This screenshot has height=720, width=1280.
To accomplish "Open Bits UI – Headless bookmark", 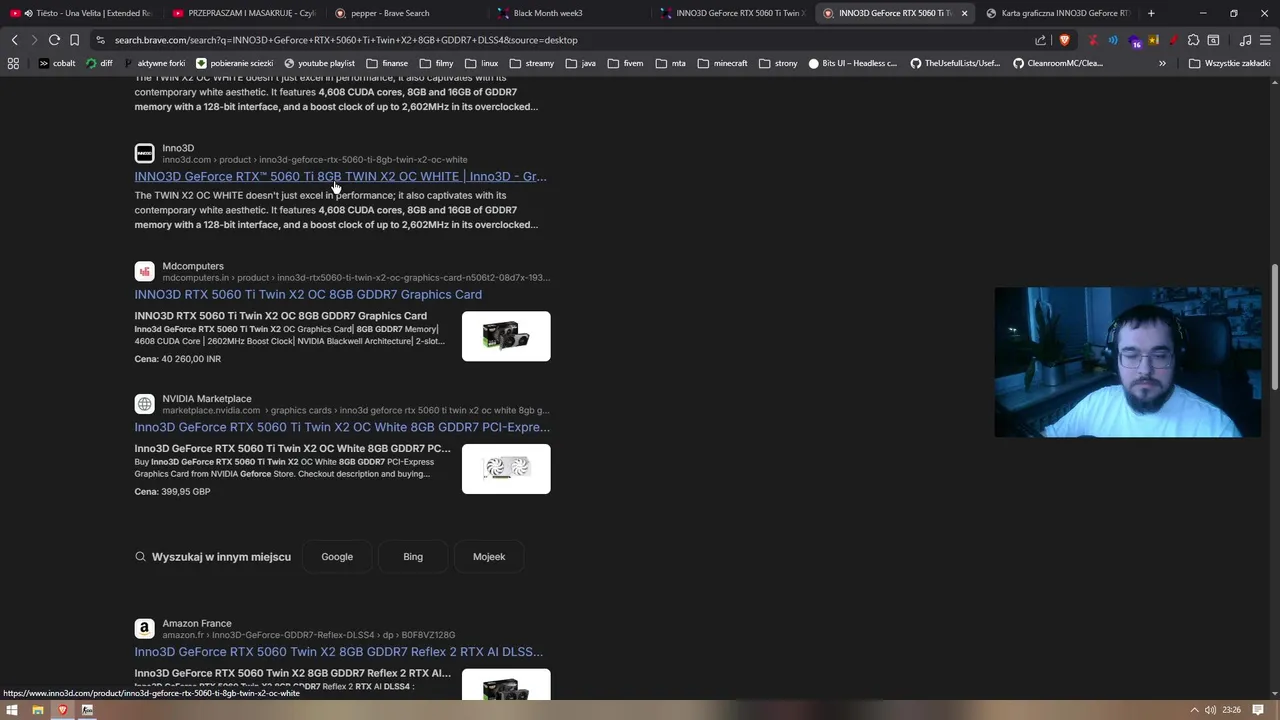I will [853, 63].
